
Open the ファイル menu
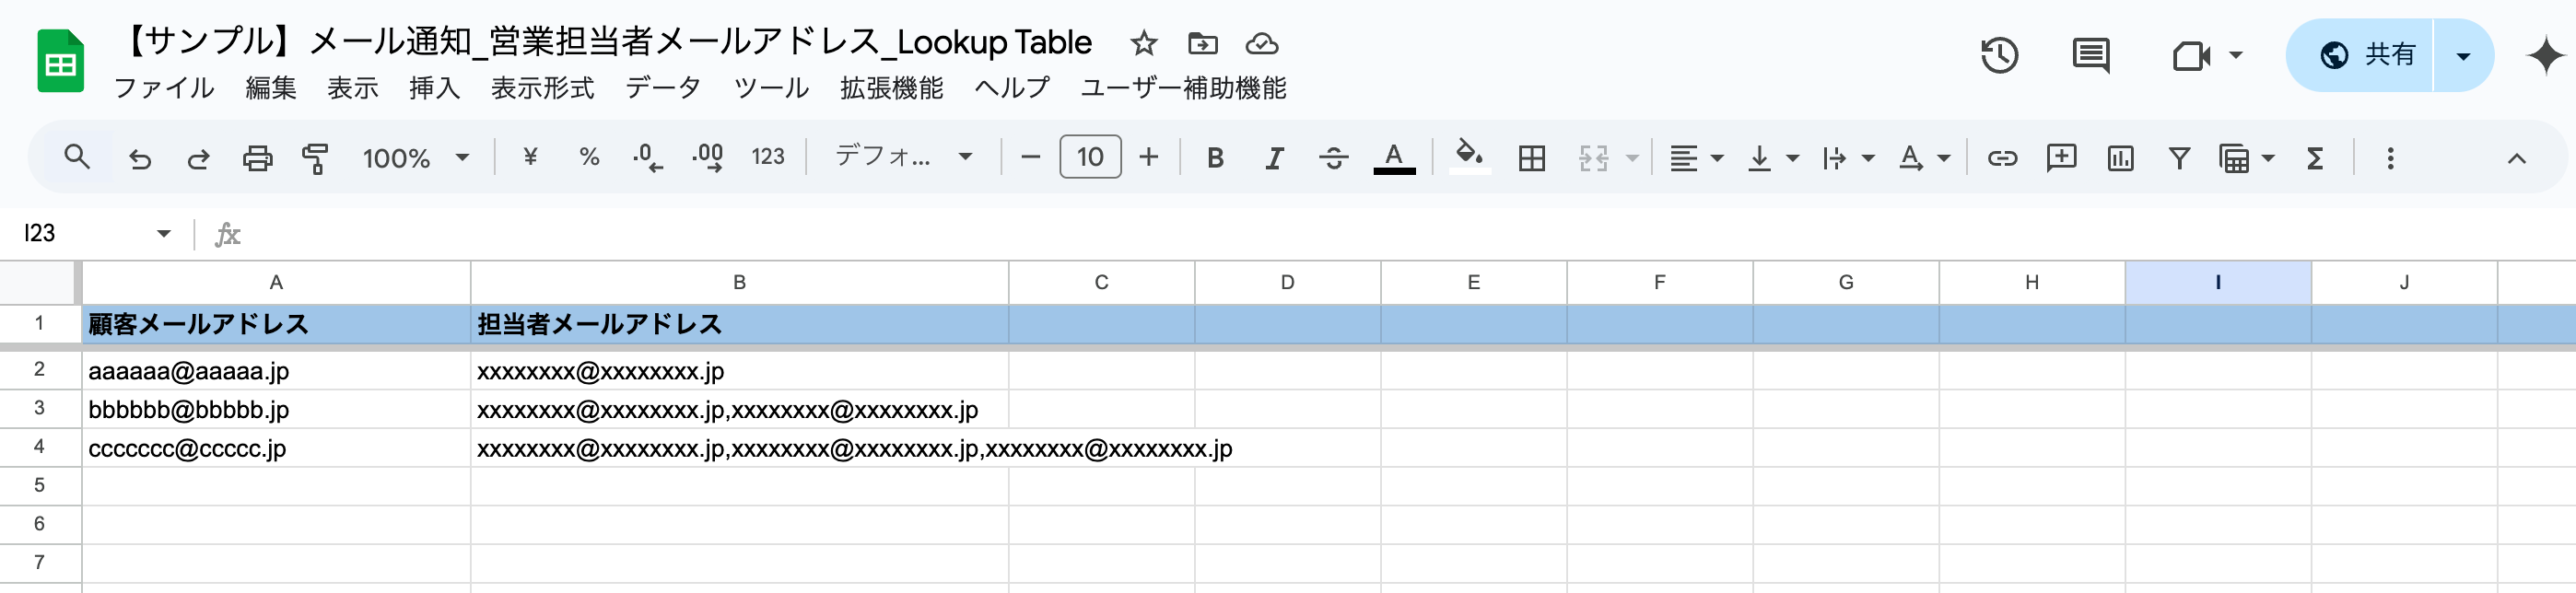coord(164,88)
